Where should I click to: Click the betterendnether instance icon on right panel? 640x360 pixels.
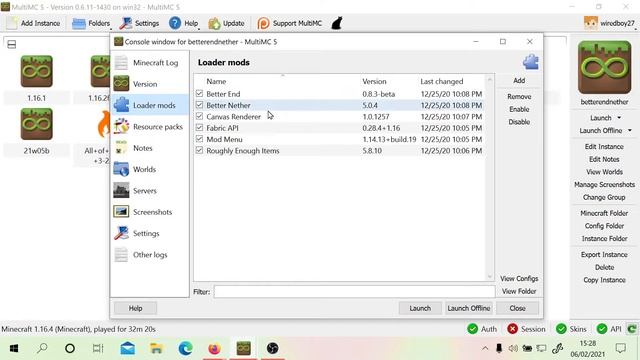604,68
